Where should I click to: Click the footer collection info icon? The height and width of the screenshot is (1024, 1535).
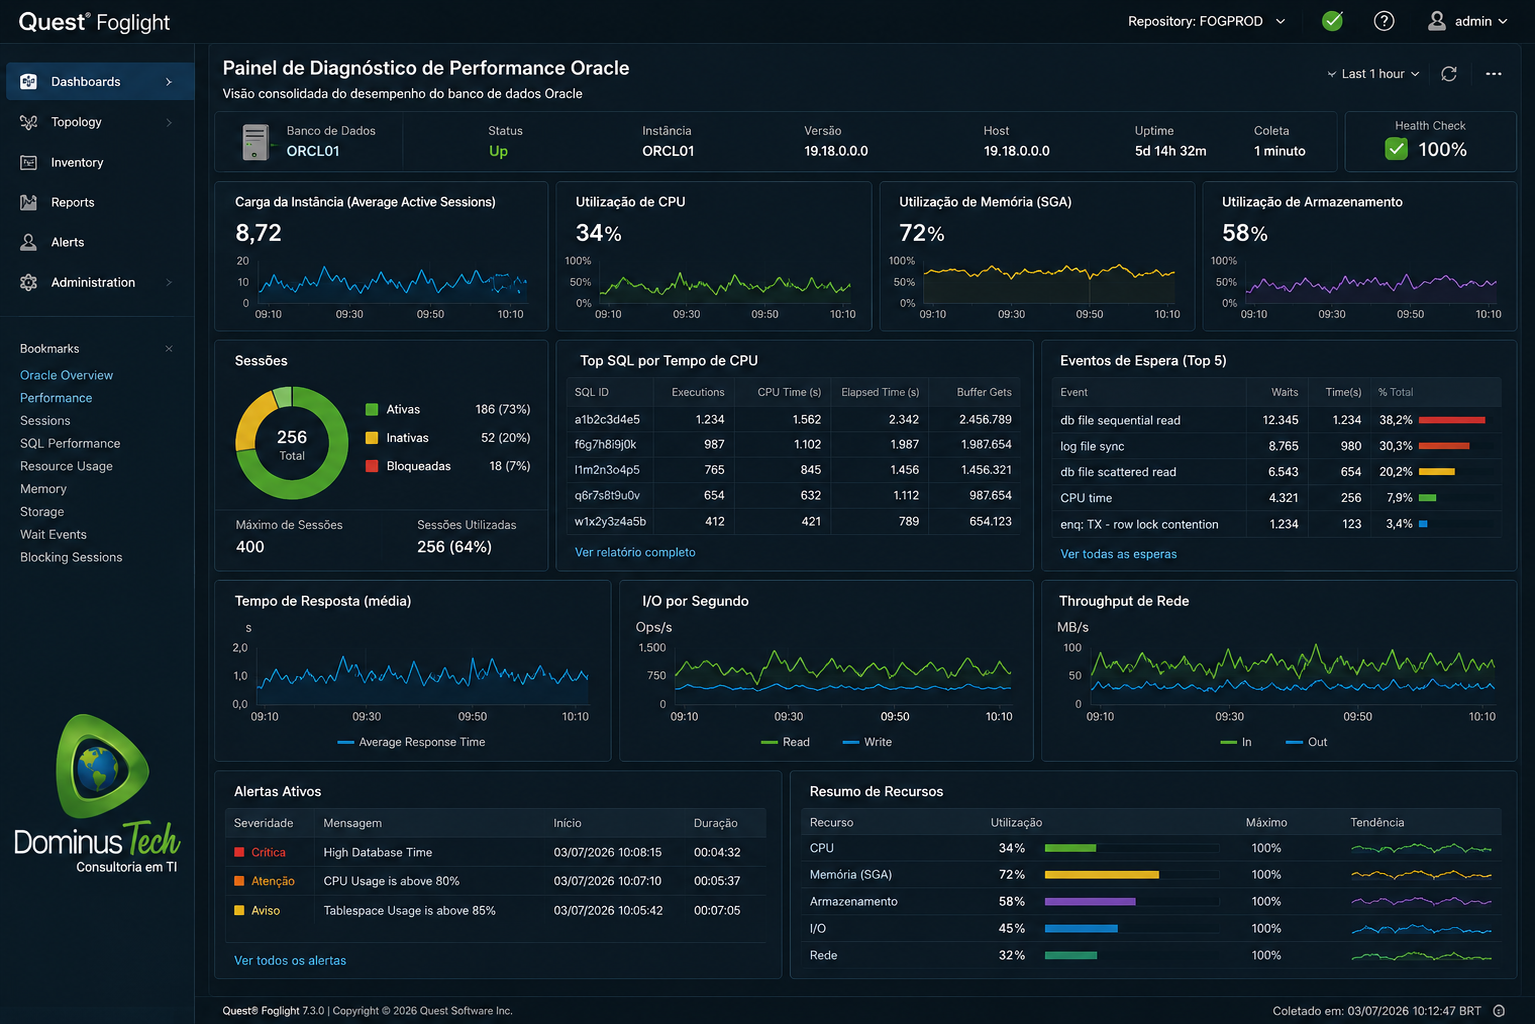pos(1499,1011)
